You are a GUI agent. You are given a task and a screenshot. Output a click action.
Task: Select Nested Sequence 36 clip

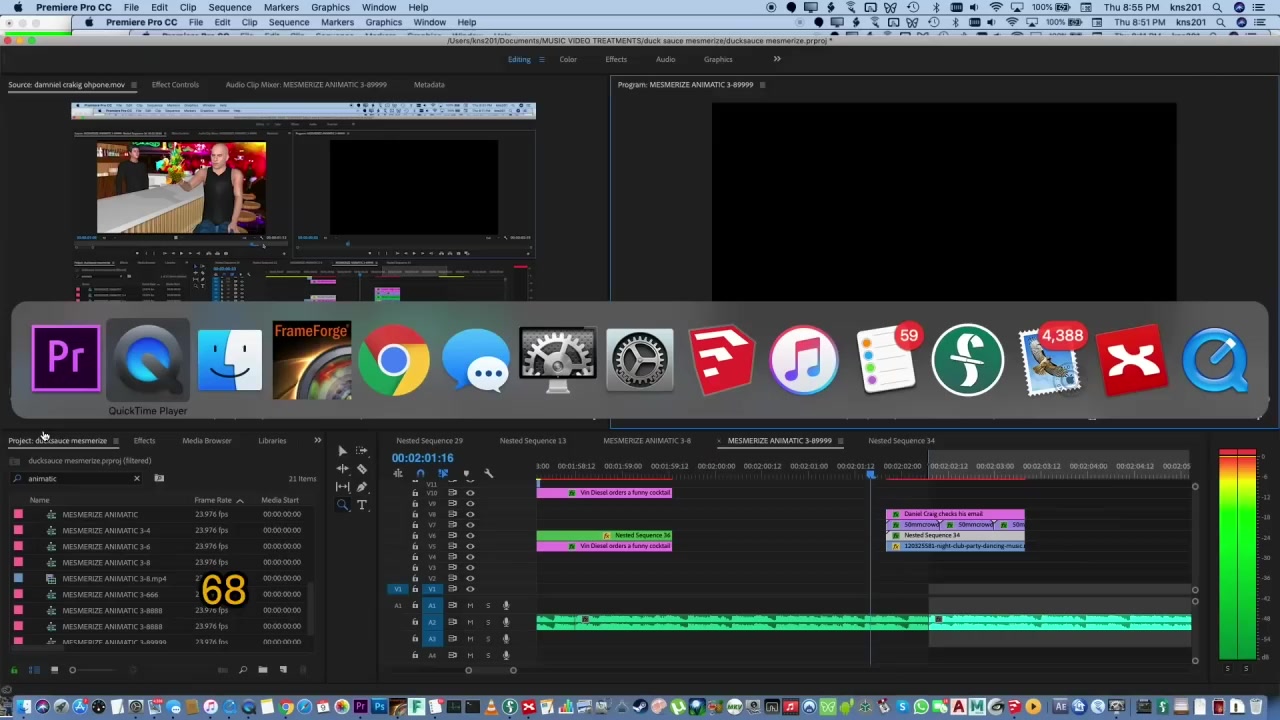coord(604,535)
